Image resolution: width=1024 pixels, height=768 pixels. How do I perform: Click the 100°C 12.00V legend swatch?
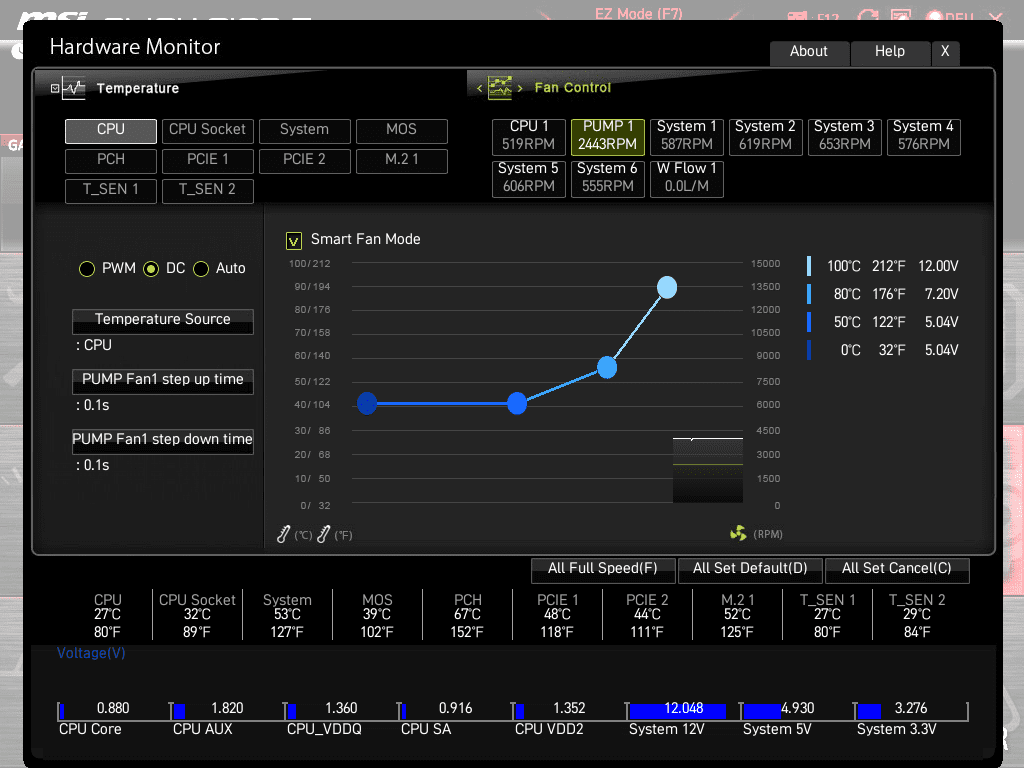(809, 266)
